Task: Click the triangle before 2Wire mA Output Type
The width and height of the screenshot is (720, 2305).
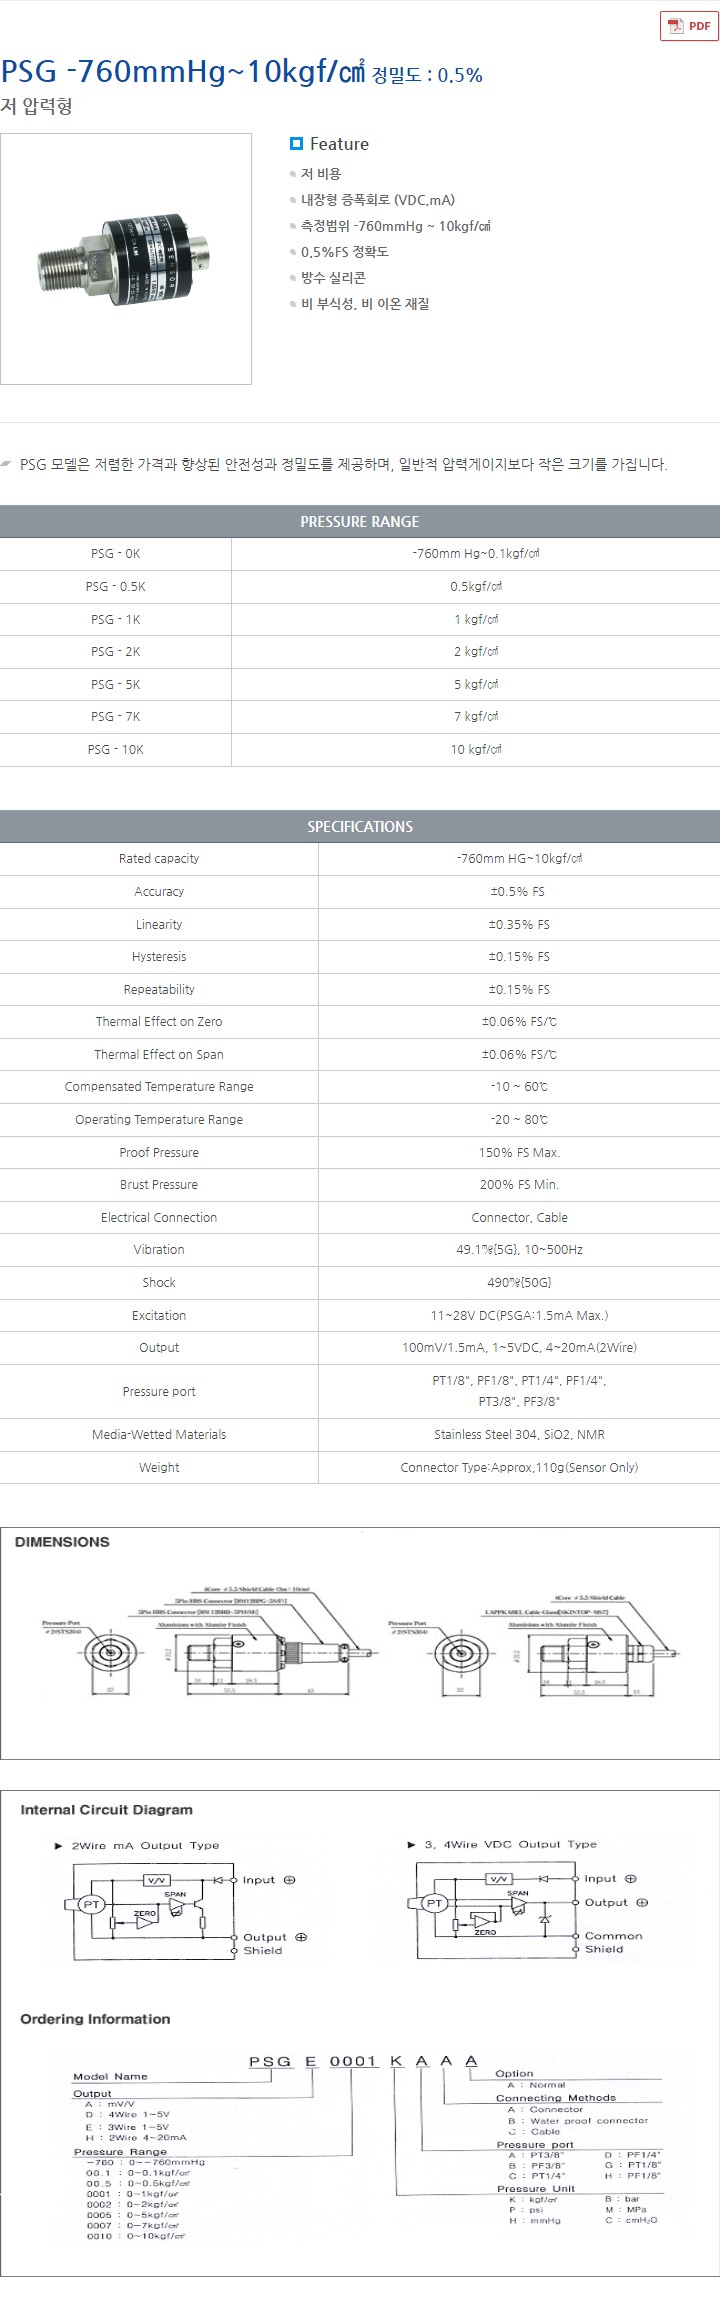Action: pyautogui.click(x=59, y=1846)
